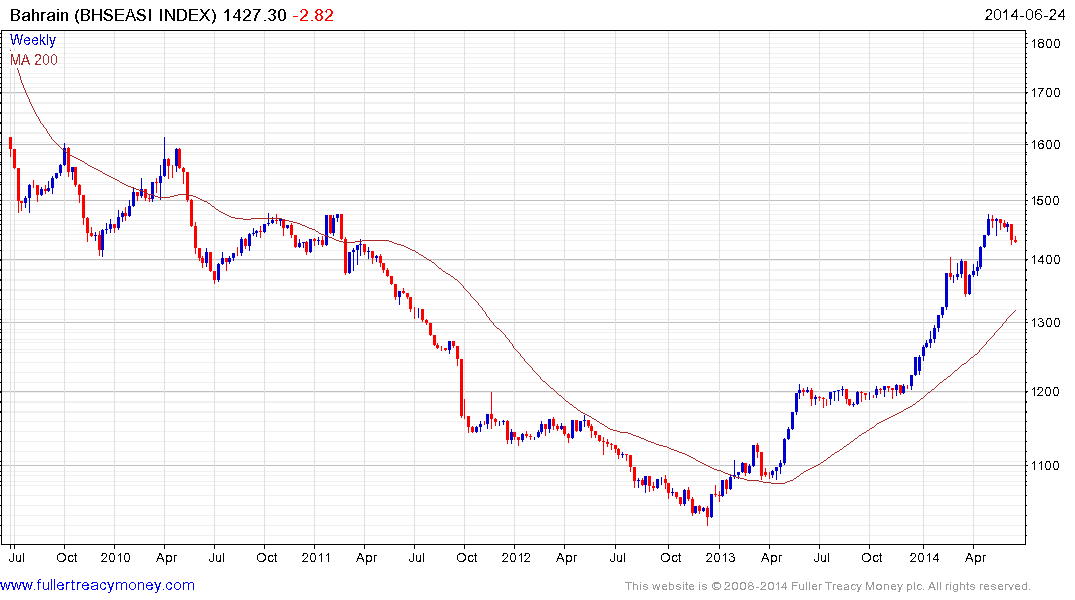Viewport: 1075px width, 600px height.
Task: Click the 2012 year label on time axis
Action: (x=516, y=557)
